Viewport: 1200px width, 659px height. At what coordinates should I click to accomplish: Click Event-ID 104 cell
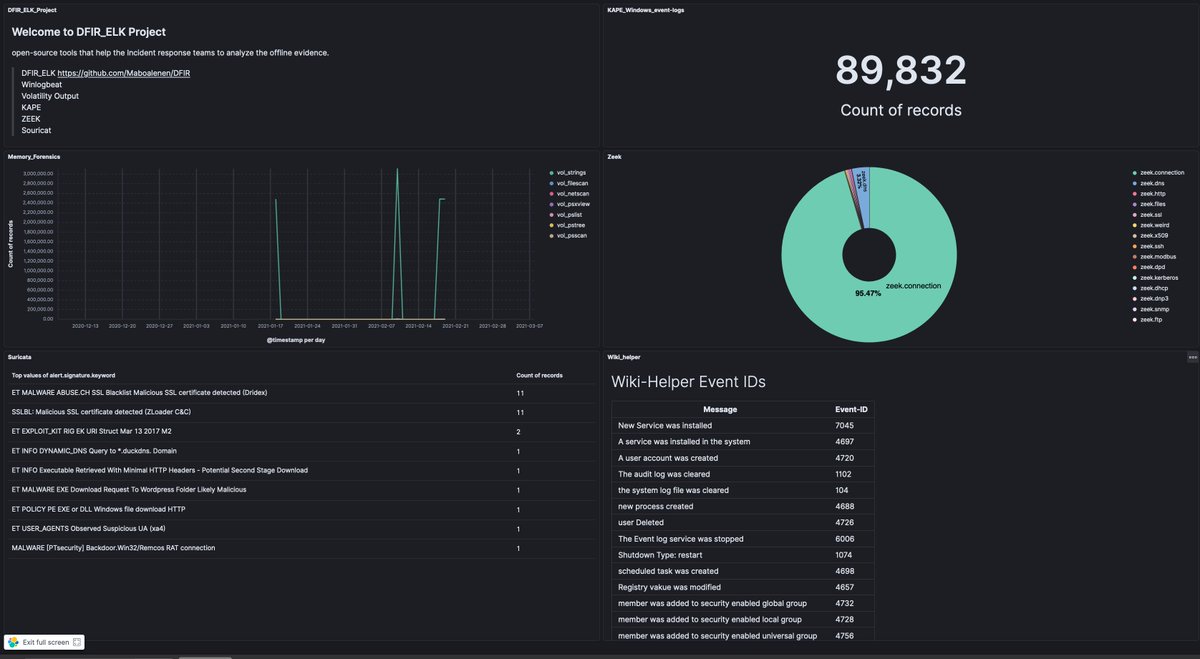tap(841, 490)
